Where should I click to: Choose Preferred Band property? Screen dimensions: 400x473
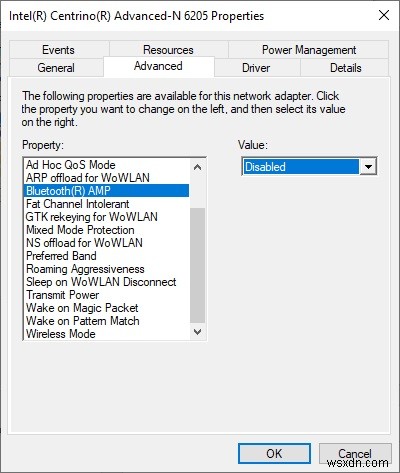(107, 256)
